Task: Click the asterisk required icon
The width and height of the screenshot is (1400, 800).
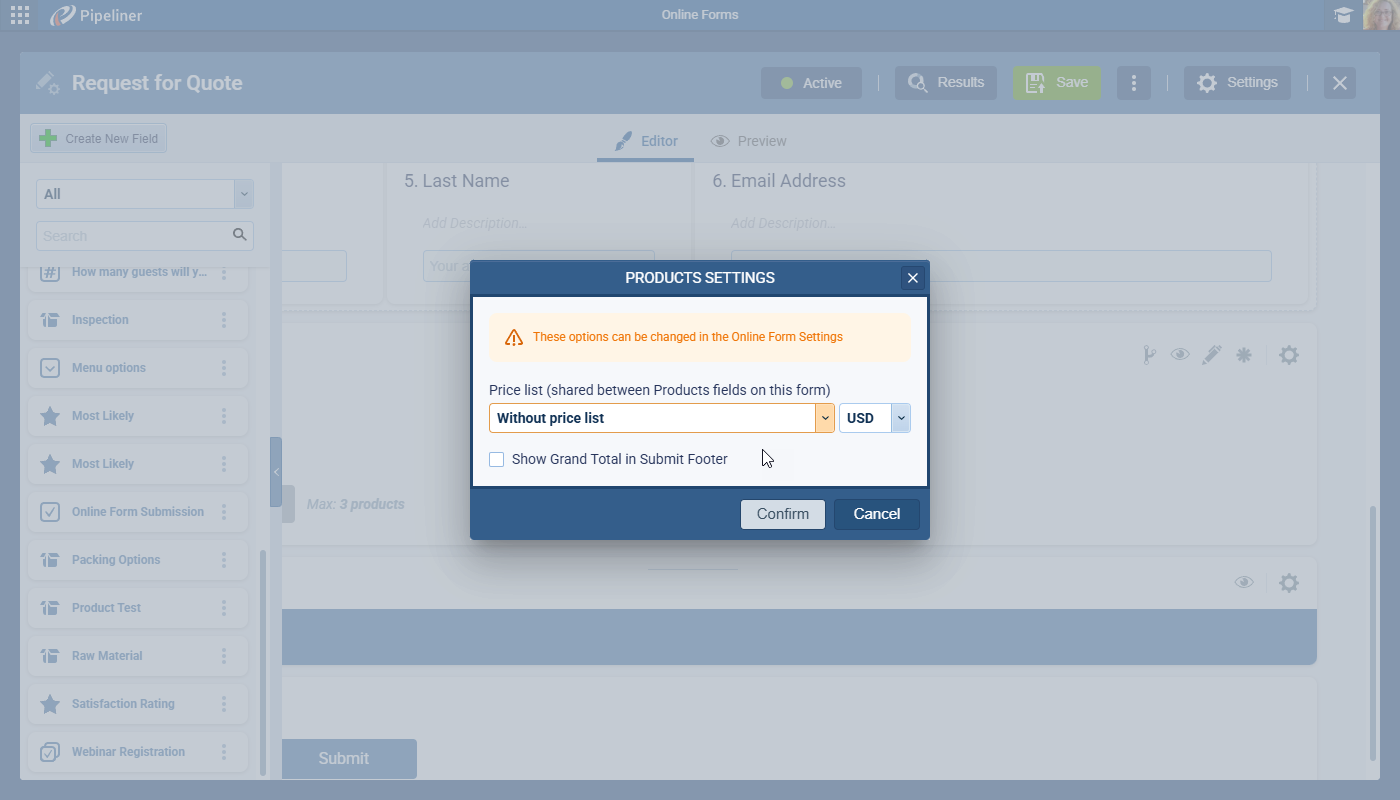Action: pyautogui.click(x=1244, y=355)
